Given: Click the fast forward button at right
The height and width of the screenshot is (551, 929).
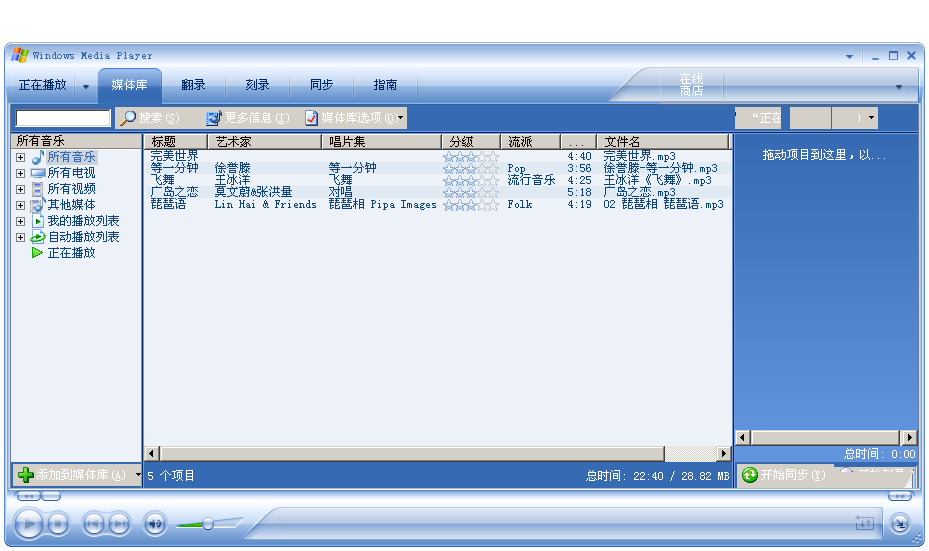Looking at the screenshot, I should point(899,496).
